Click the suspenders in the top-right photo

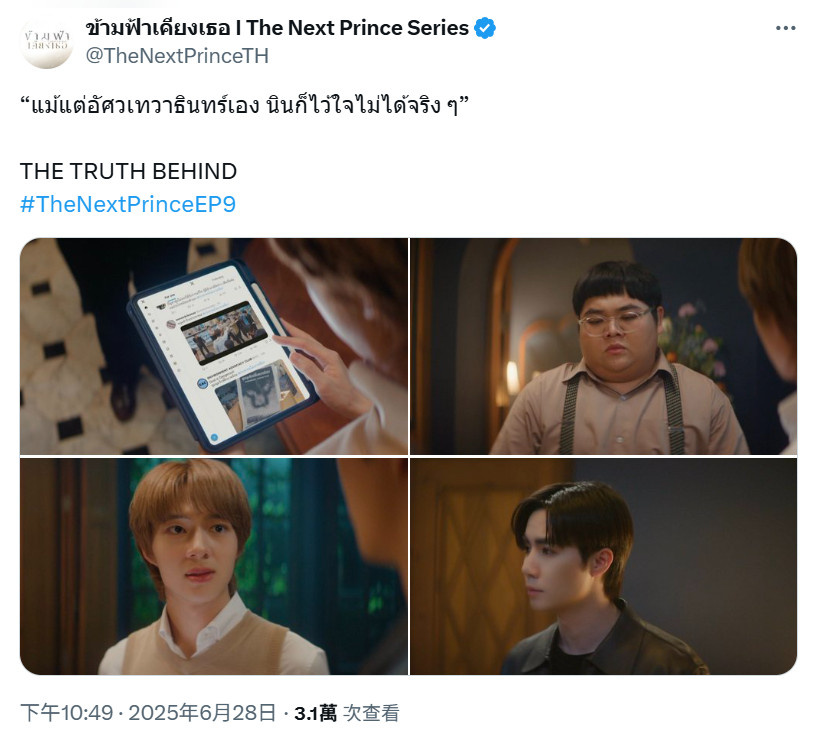pyautogui.click(x=623, y=409)
